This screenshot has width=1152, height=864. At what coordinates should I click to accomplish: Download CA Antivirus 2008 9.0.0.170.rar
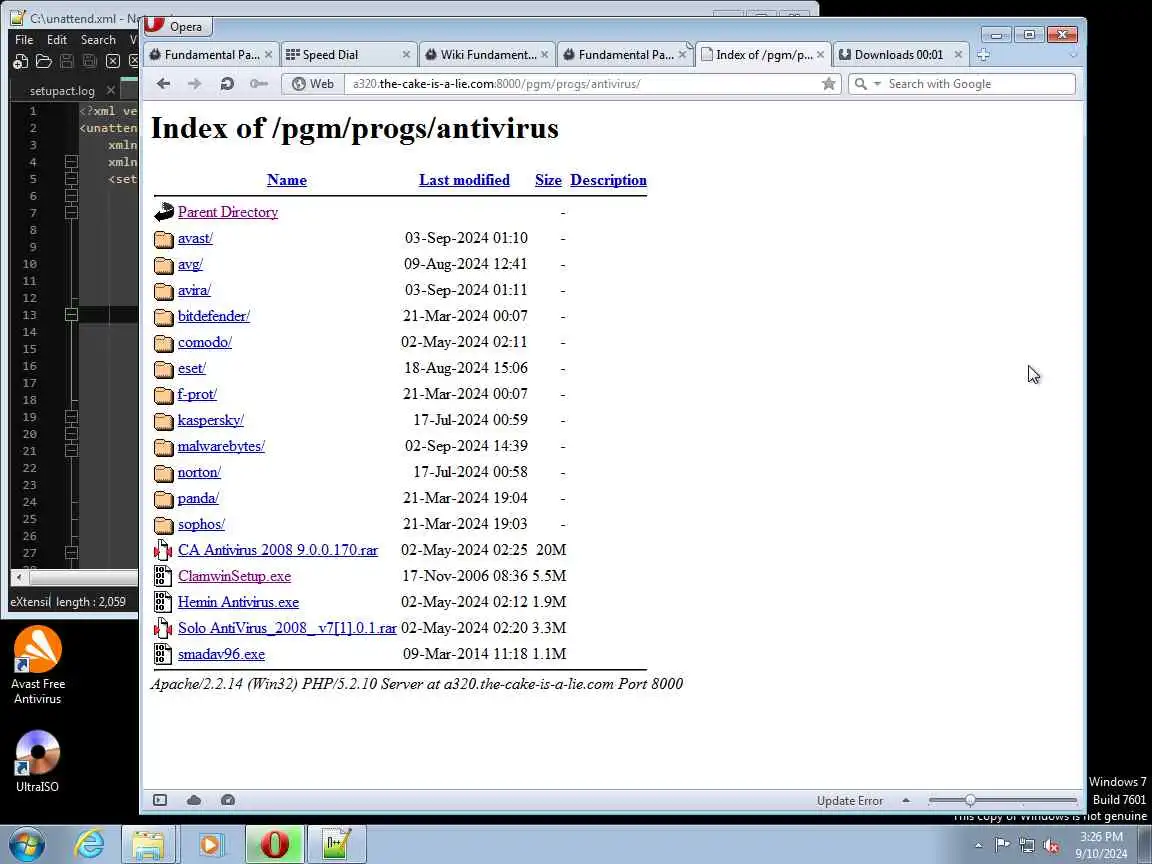[x=278, y=550]
